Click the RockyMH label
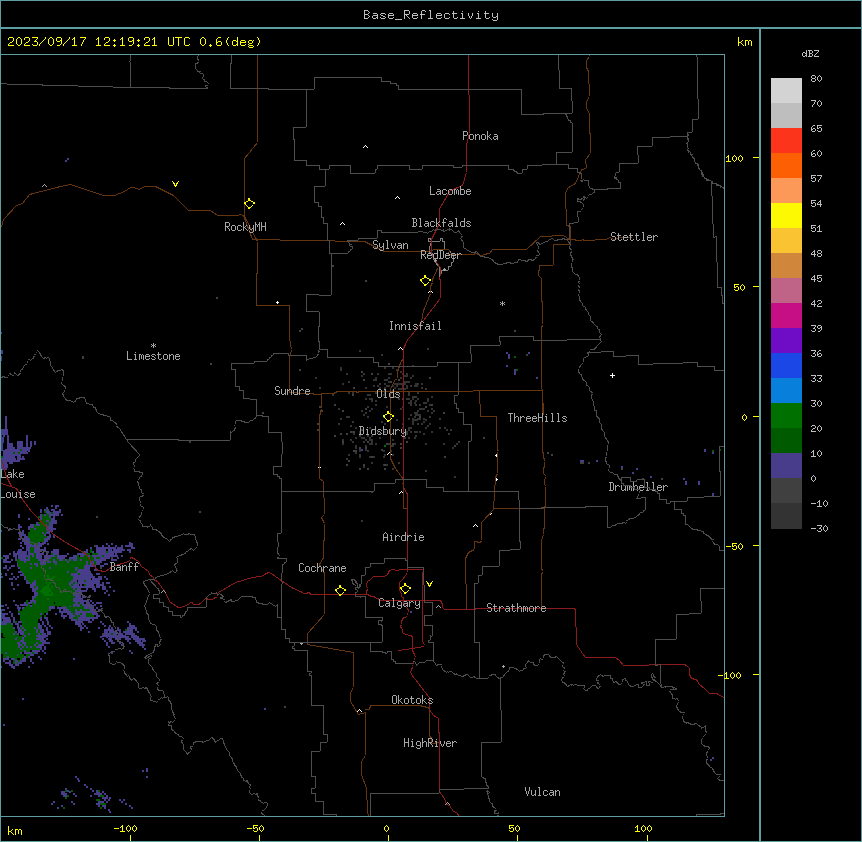The height and width of the screenshot is (842, 862). coord(245,227)
